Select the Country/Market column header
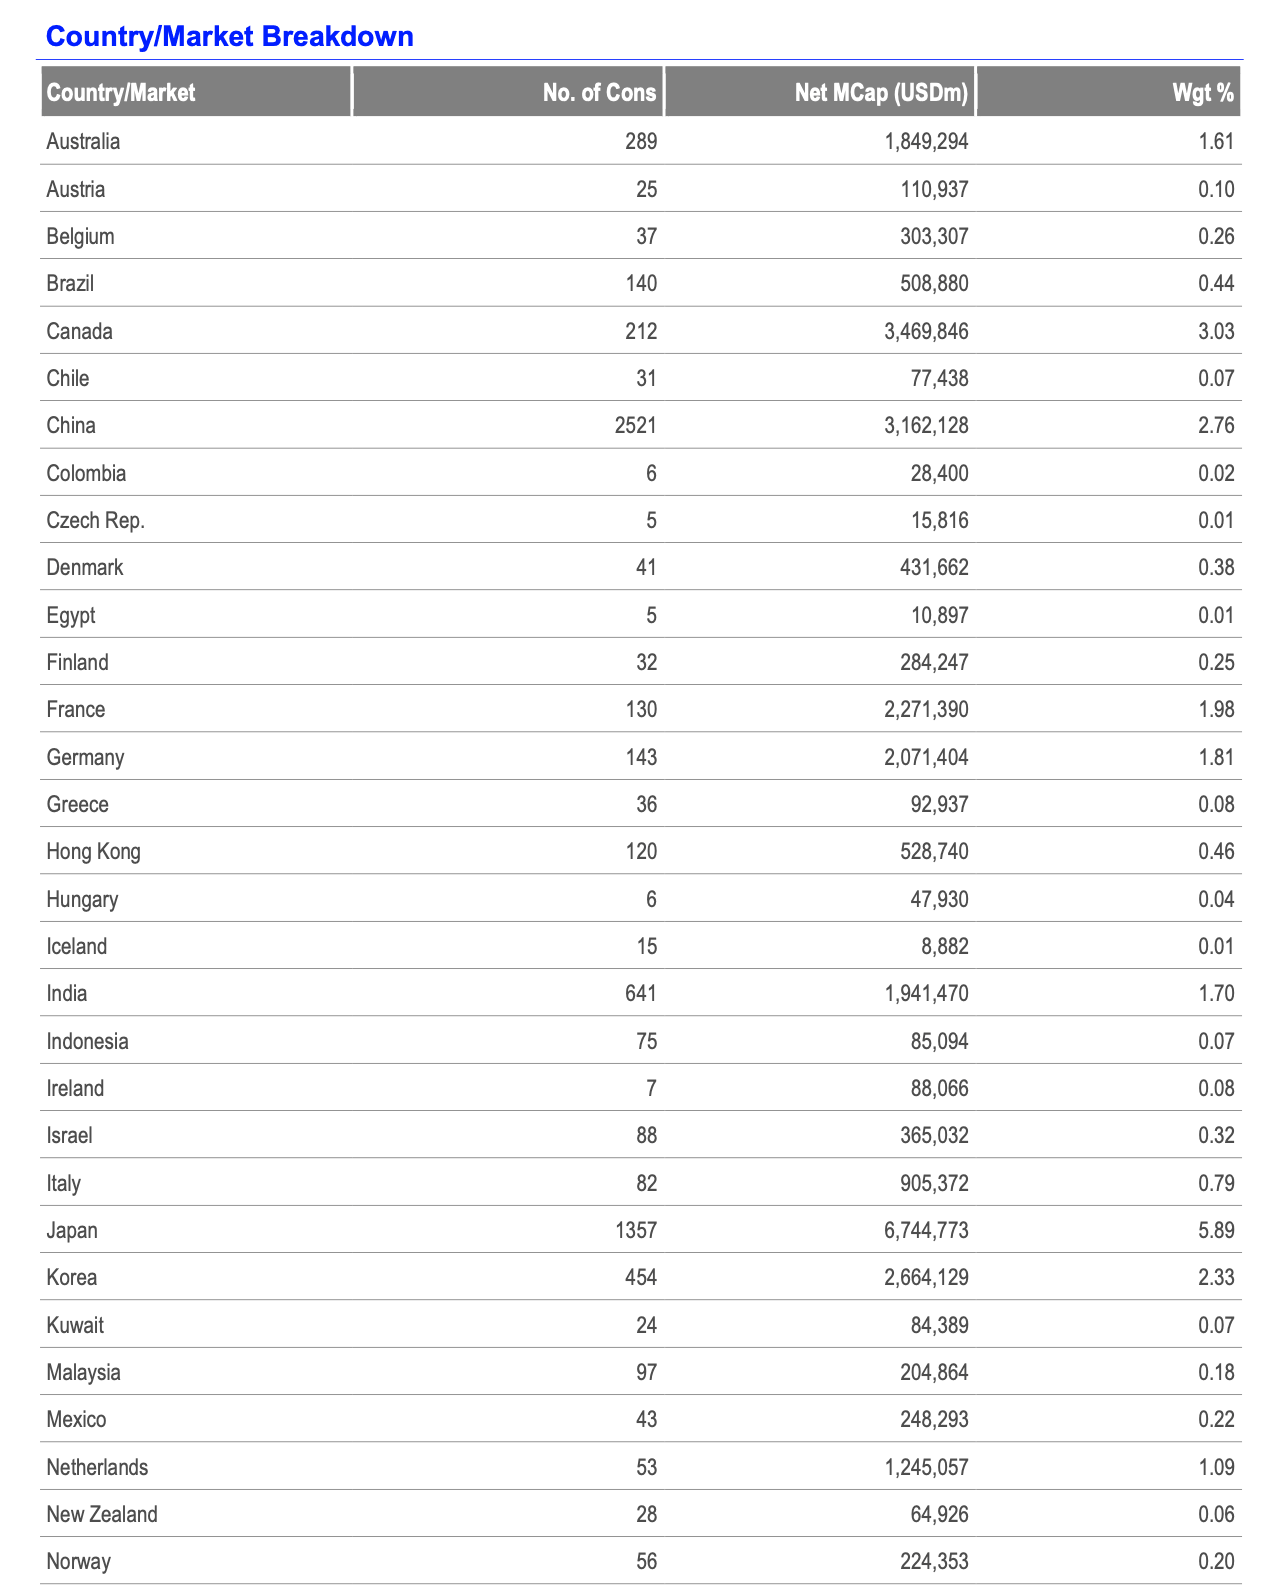Viewport: 1266px width, 1586px height. tap(121, 93)
